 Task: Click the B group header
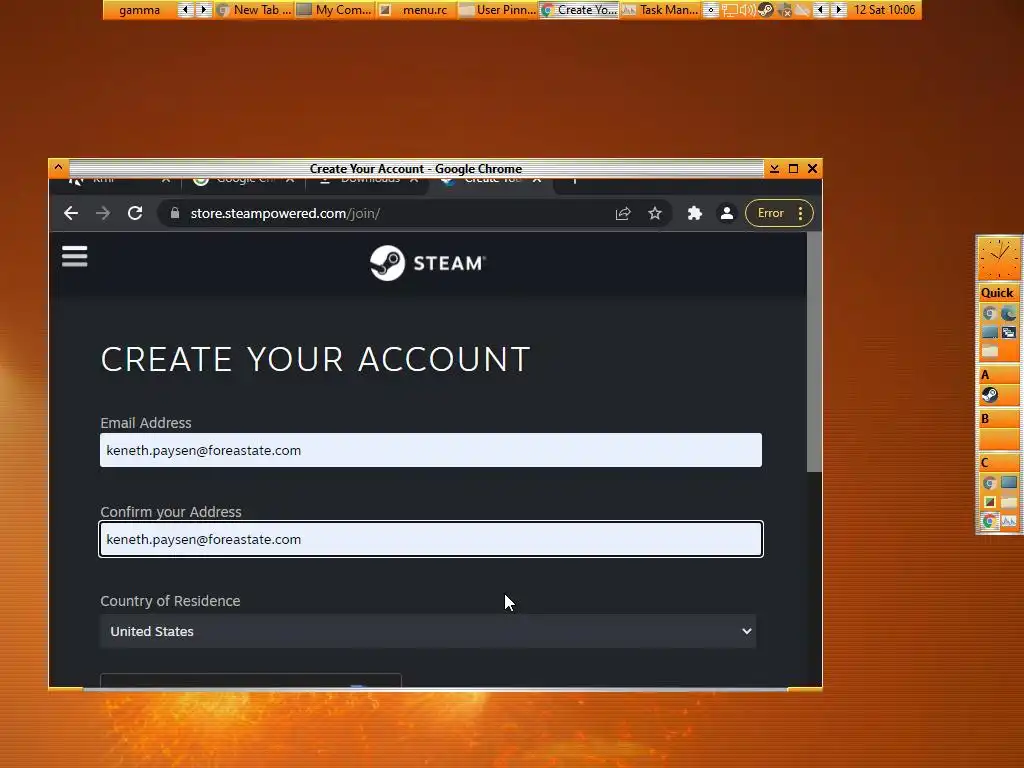[998, 419]
